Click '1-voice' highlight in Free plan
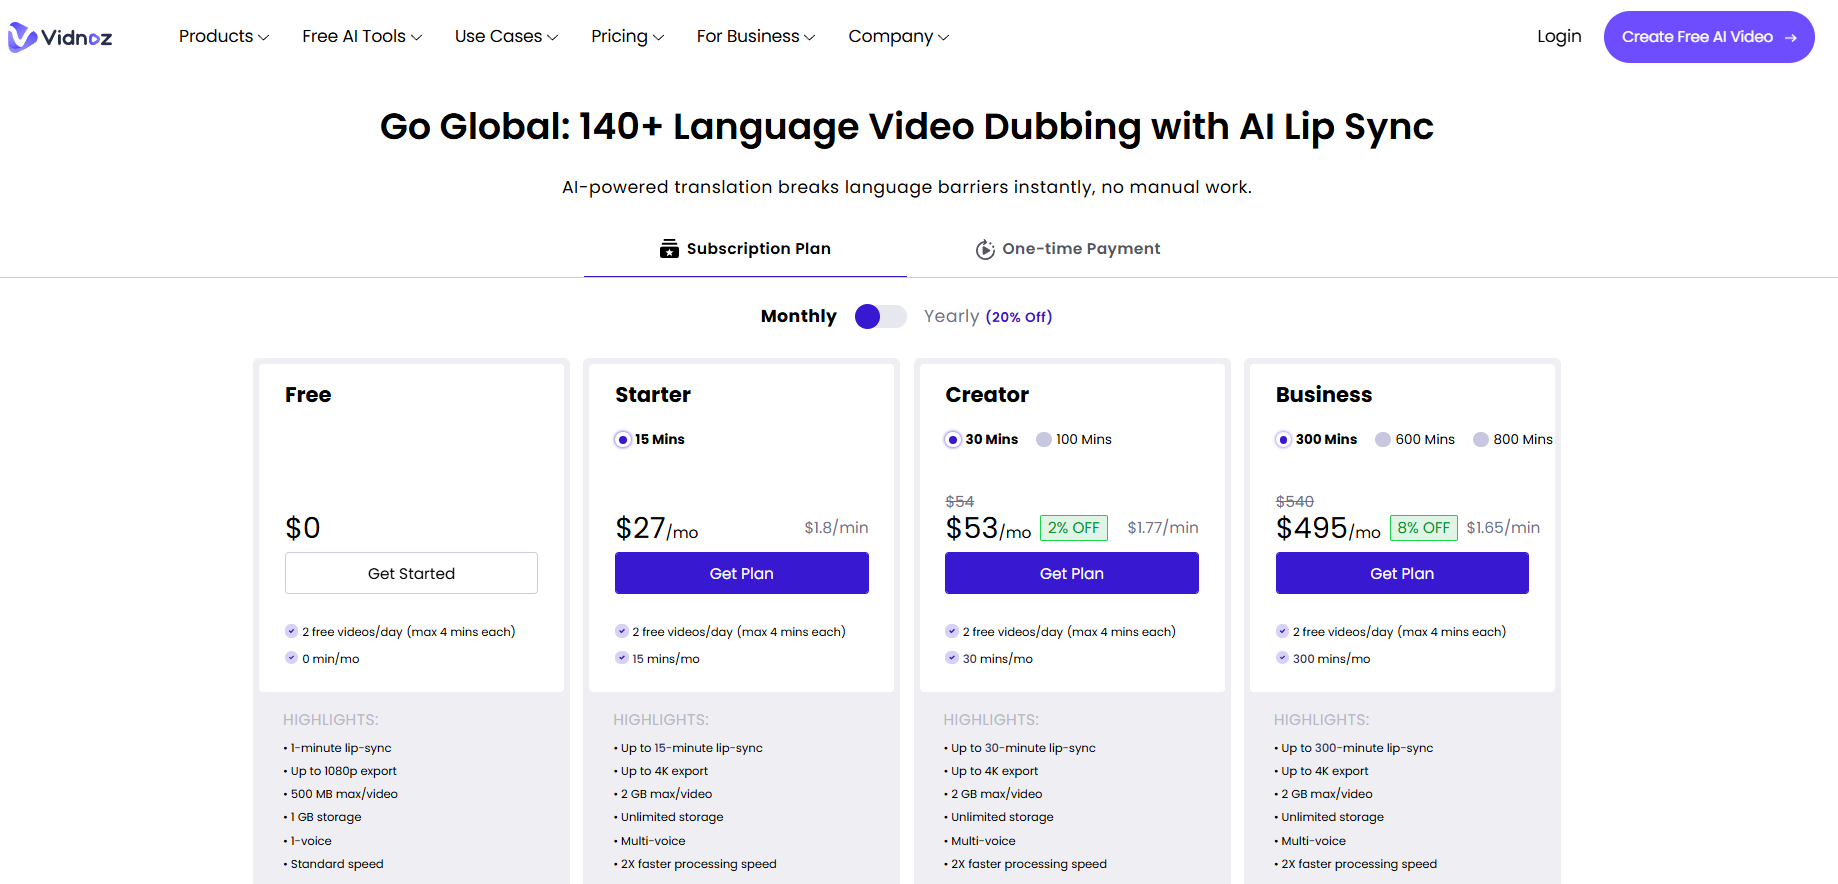 [x=311, y=841]
